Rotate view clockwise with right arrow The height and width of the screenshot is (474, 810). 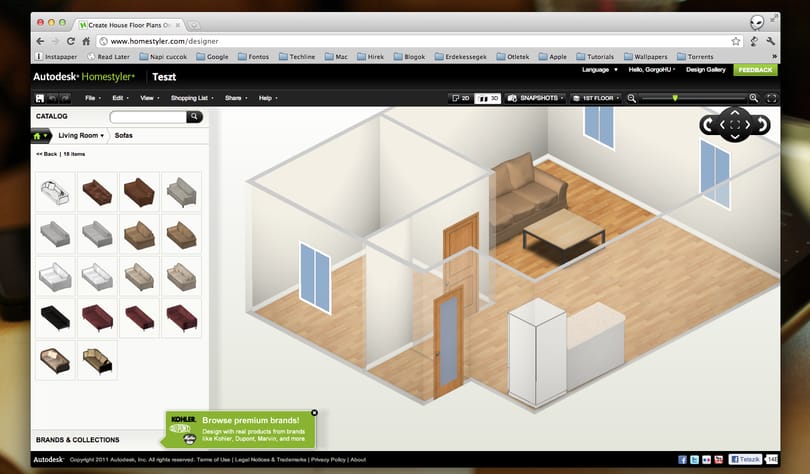(762, 124)
